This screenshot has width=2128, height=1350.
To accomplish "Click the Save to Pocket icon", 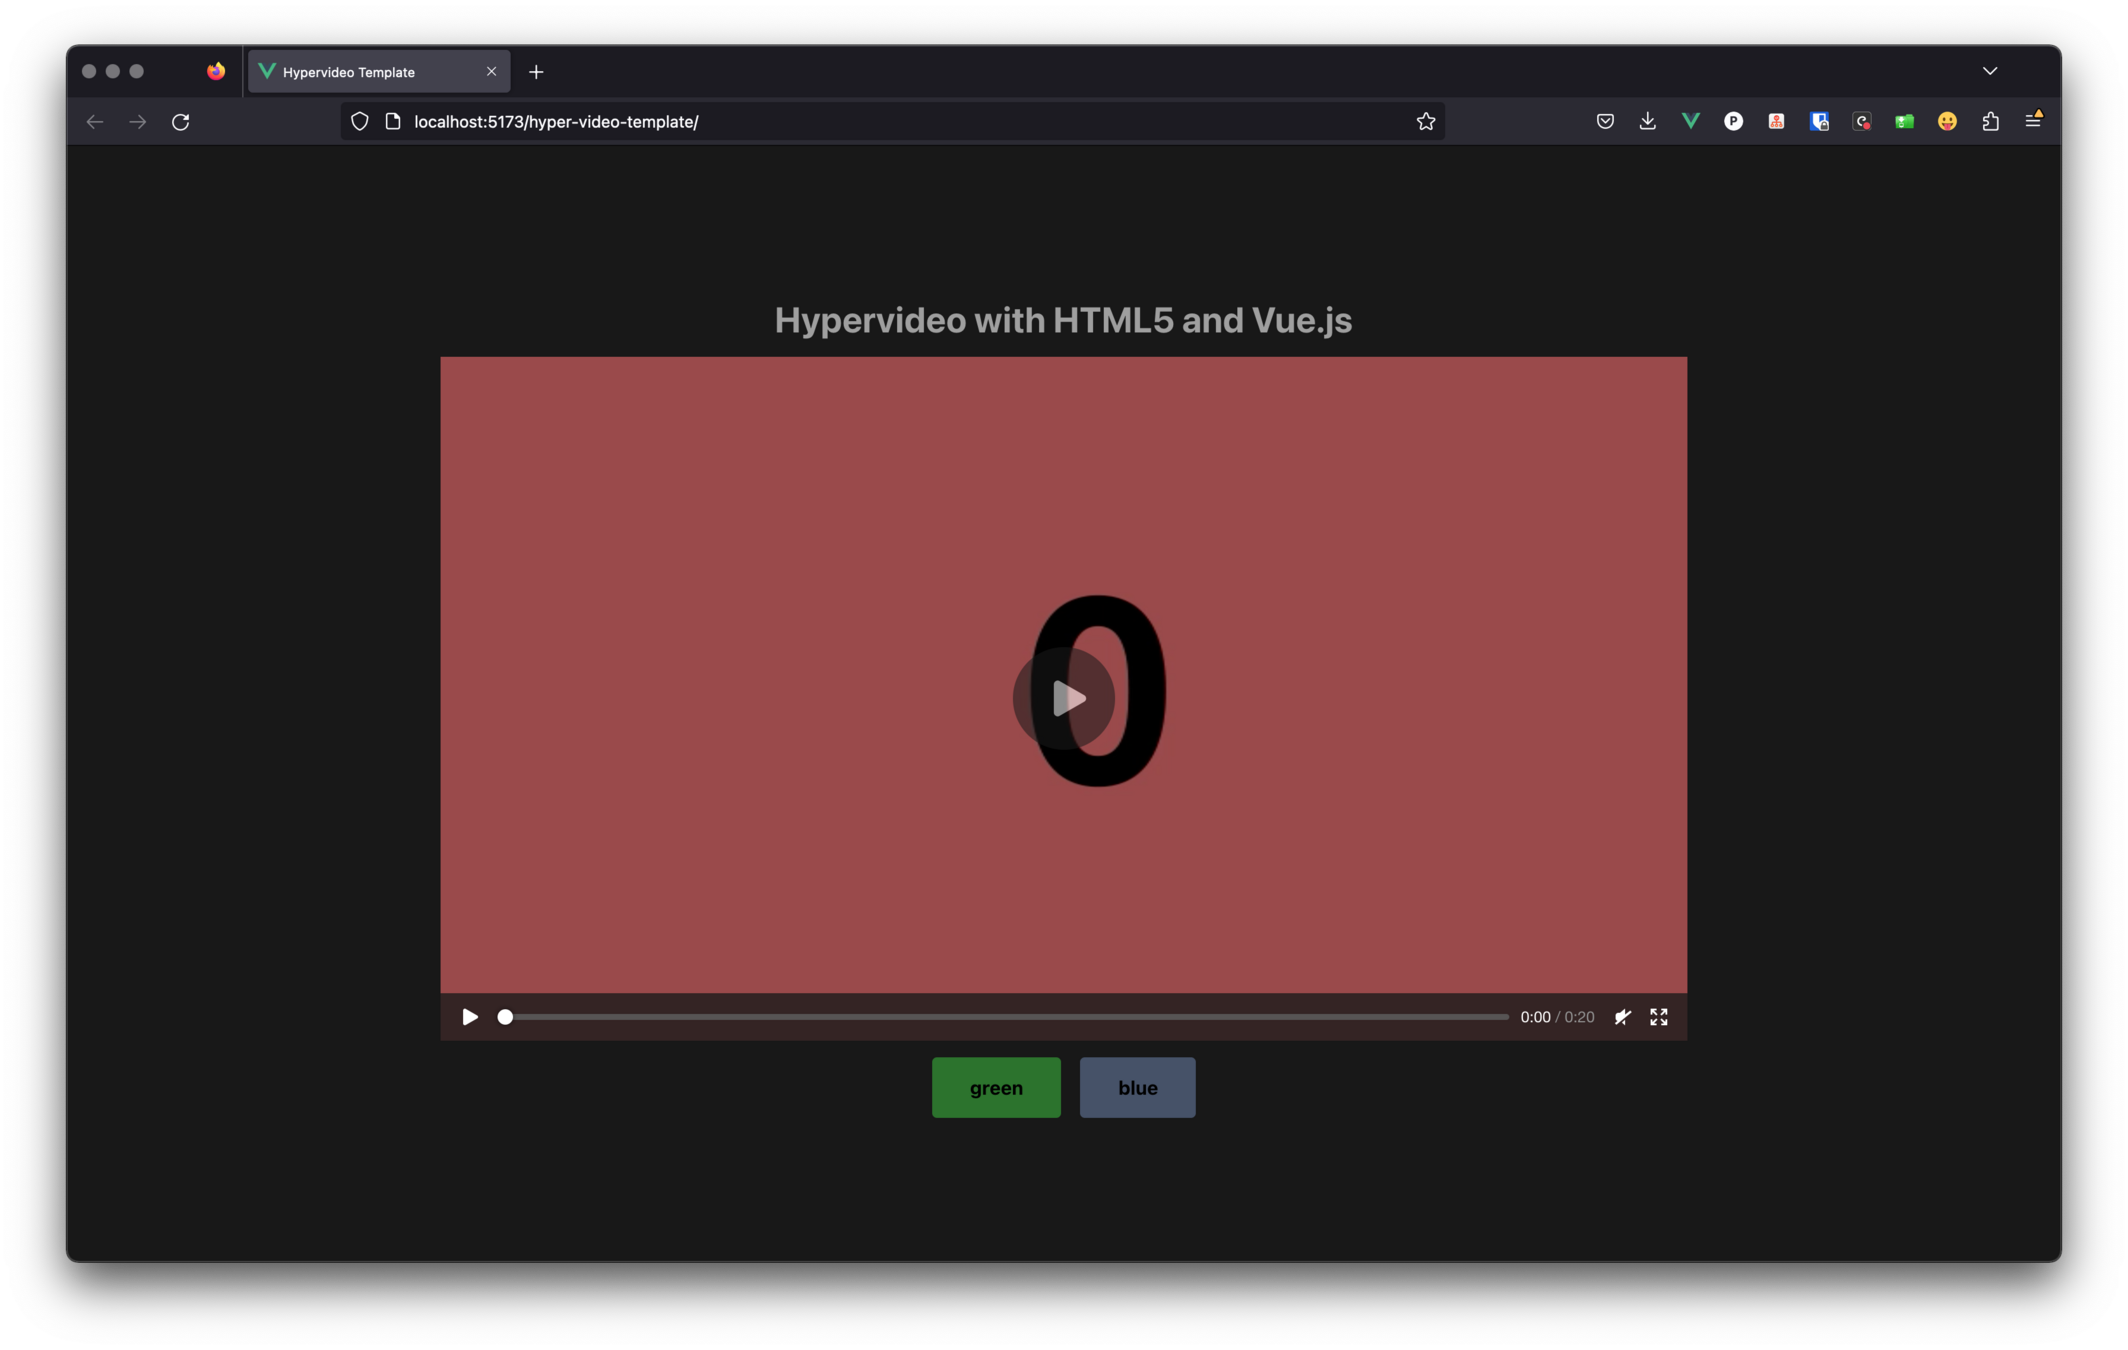I will click(x=1605, y=121).
